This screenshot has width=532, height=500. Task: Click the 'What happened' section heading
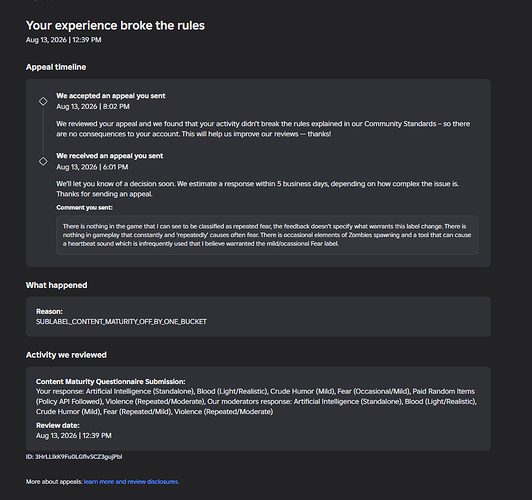coord(56,285)
